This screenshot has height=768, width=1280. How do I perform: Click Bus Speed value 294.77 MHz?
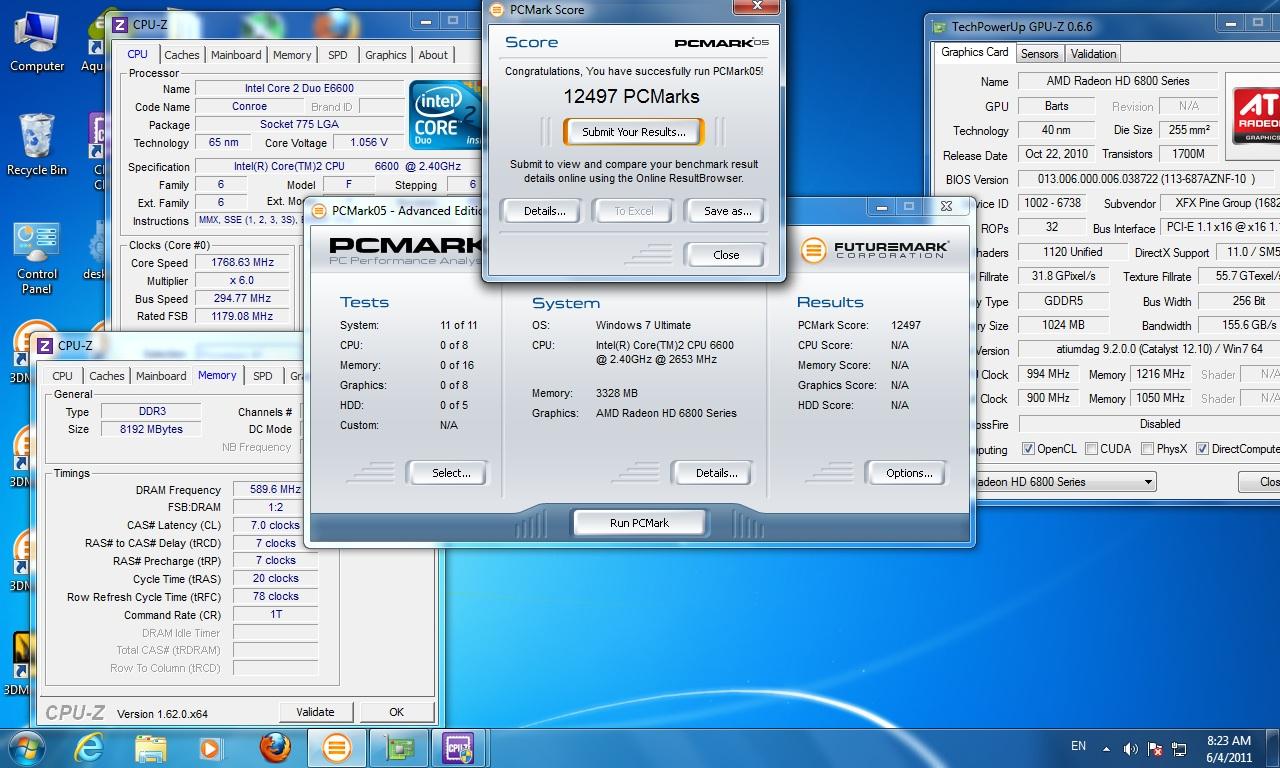[x=244, y=298]
